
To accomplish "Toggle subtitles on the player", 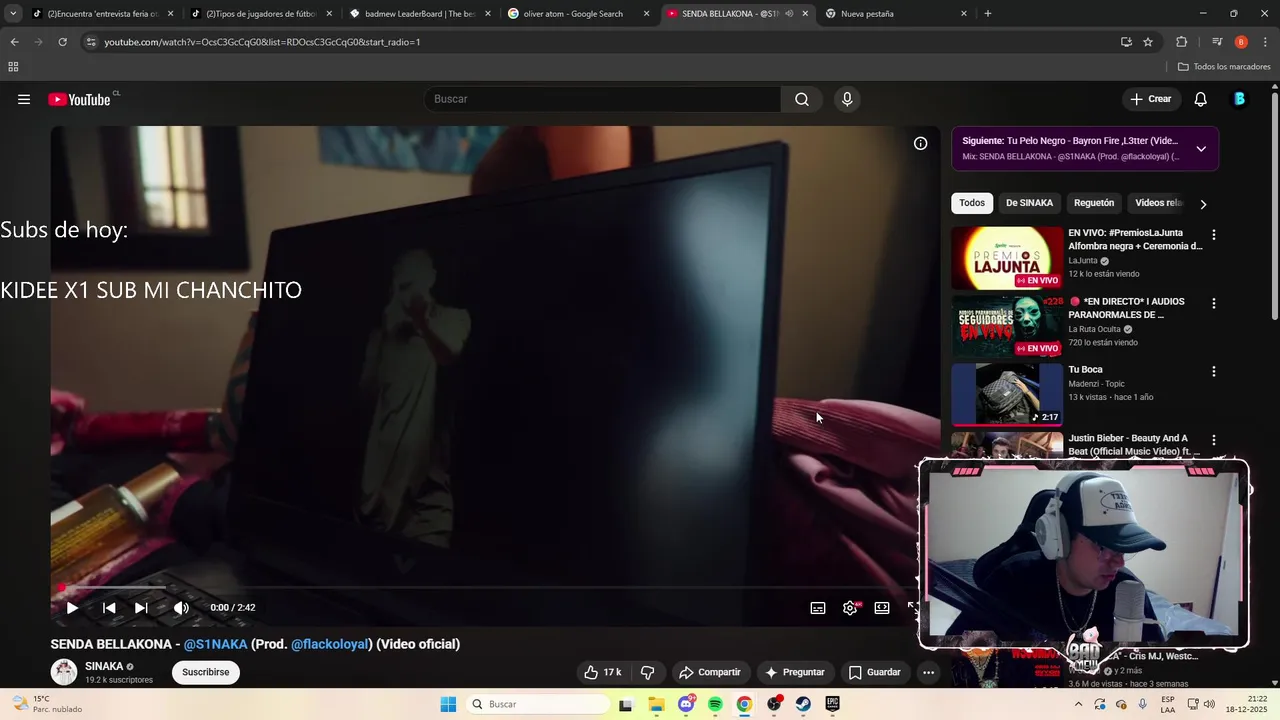I will [x=818, y=608].
